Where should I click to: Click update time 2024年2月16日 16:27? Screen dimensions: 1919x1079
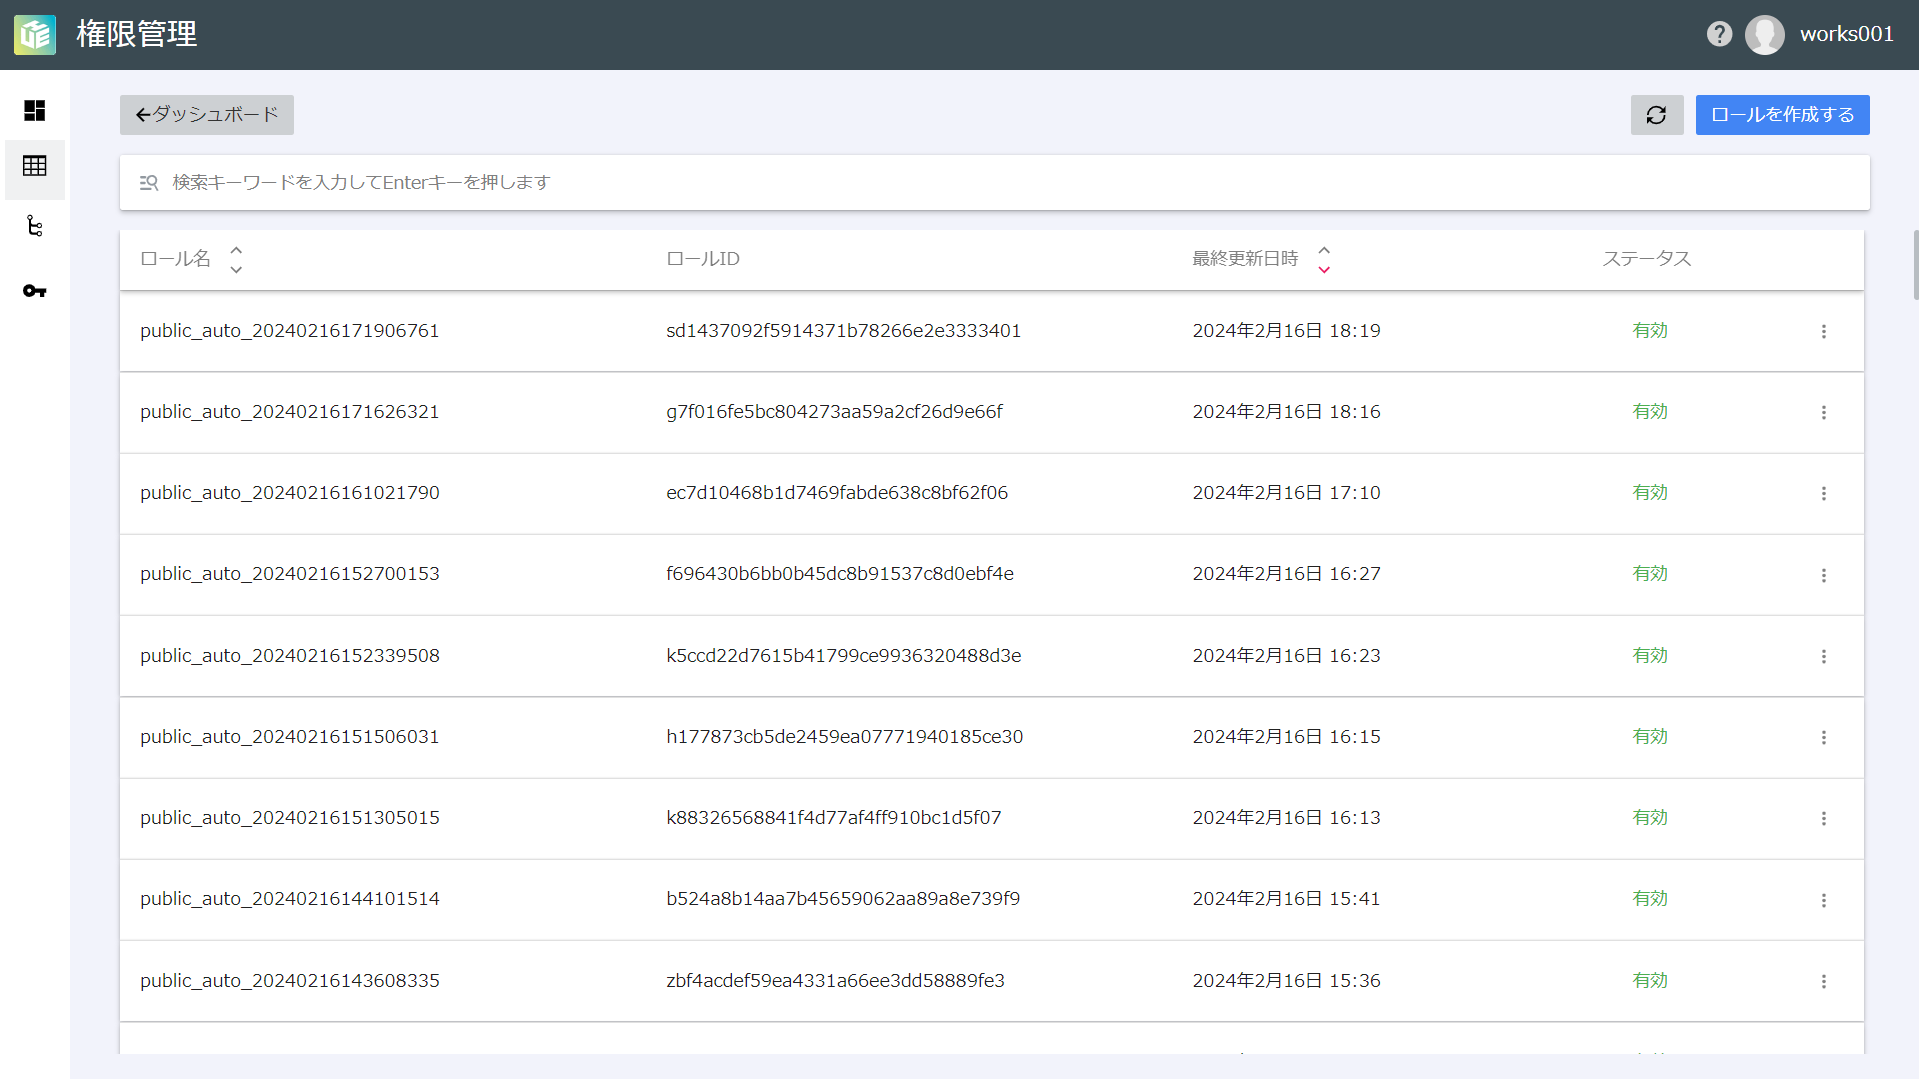tap(1286, 574)
